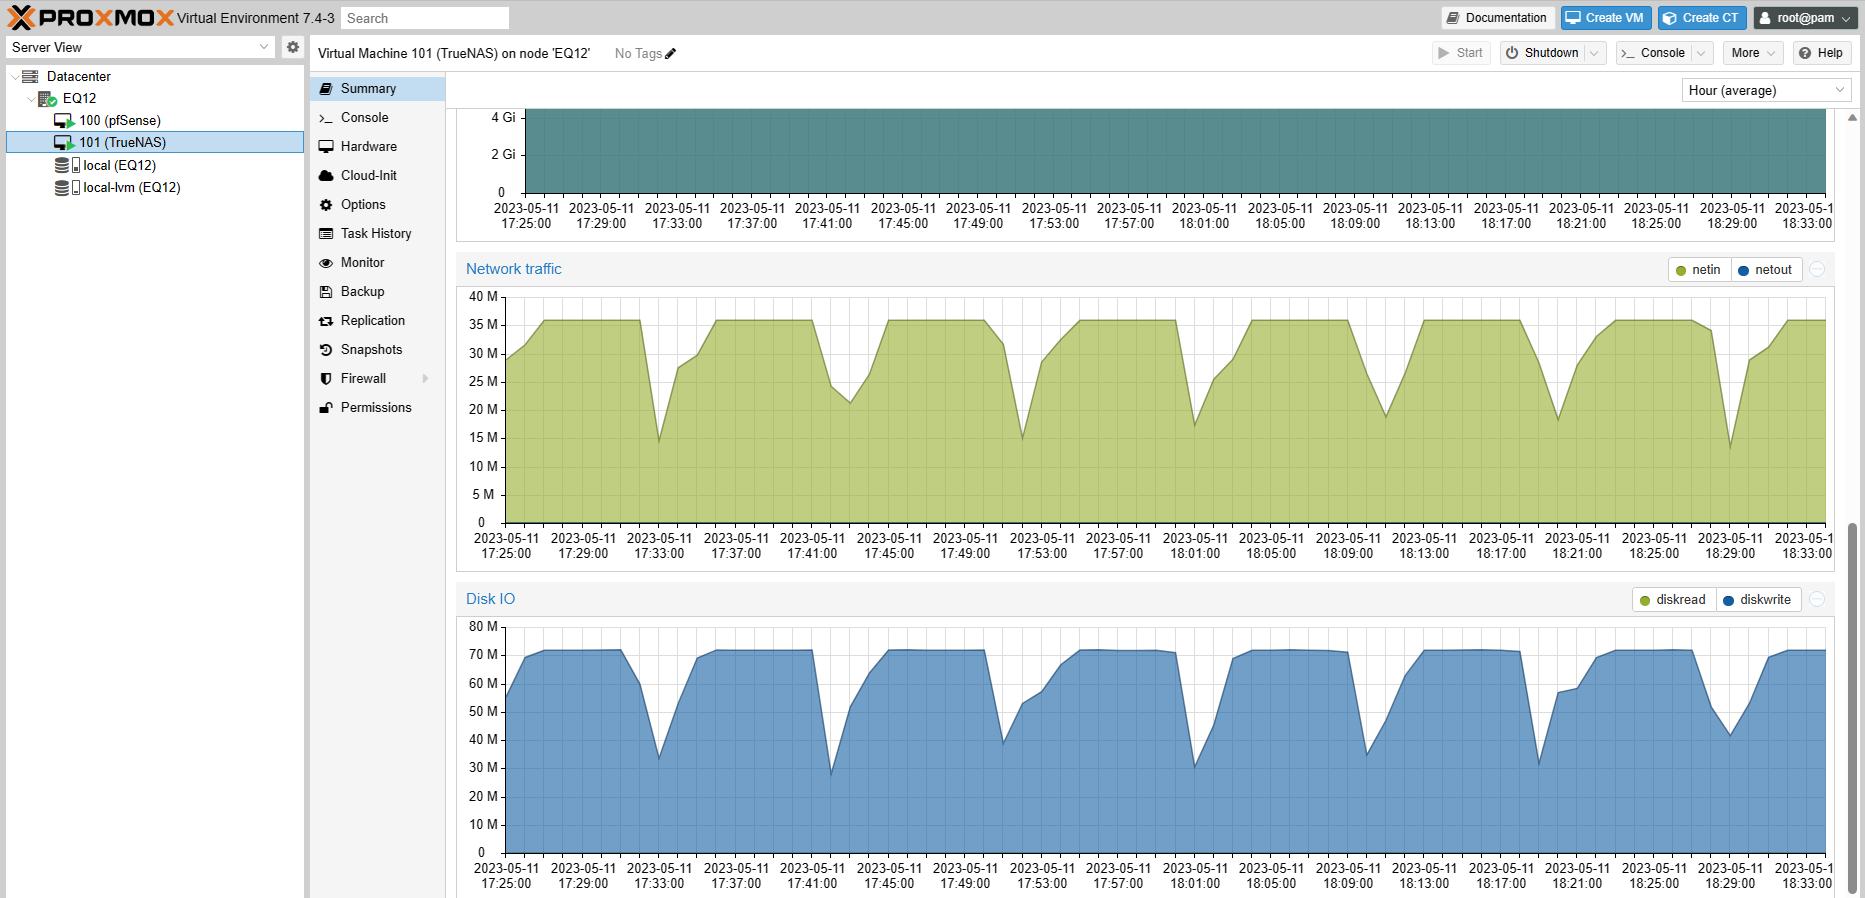Screen dimensions: 1865x898
Task: Open the Snapshots tab
Action: pos(377,350)
